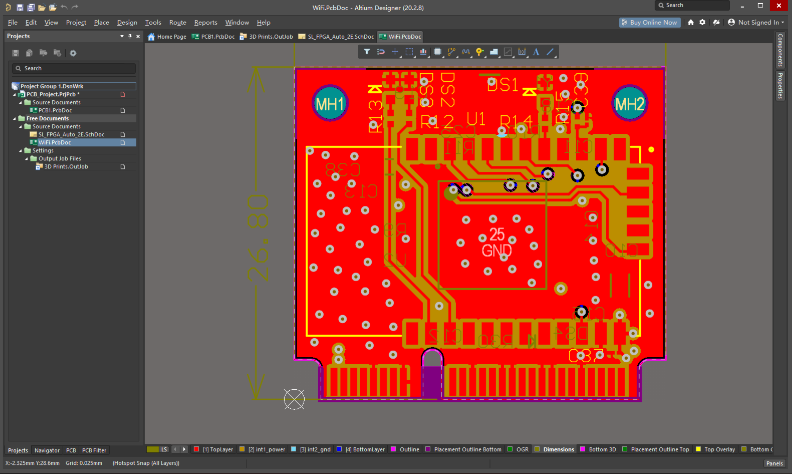Select the Top Overlay layer tab
The width and height of the screenshot is (792, 474).
pos(715,449)
